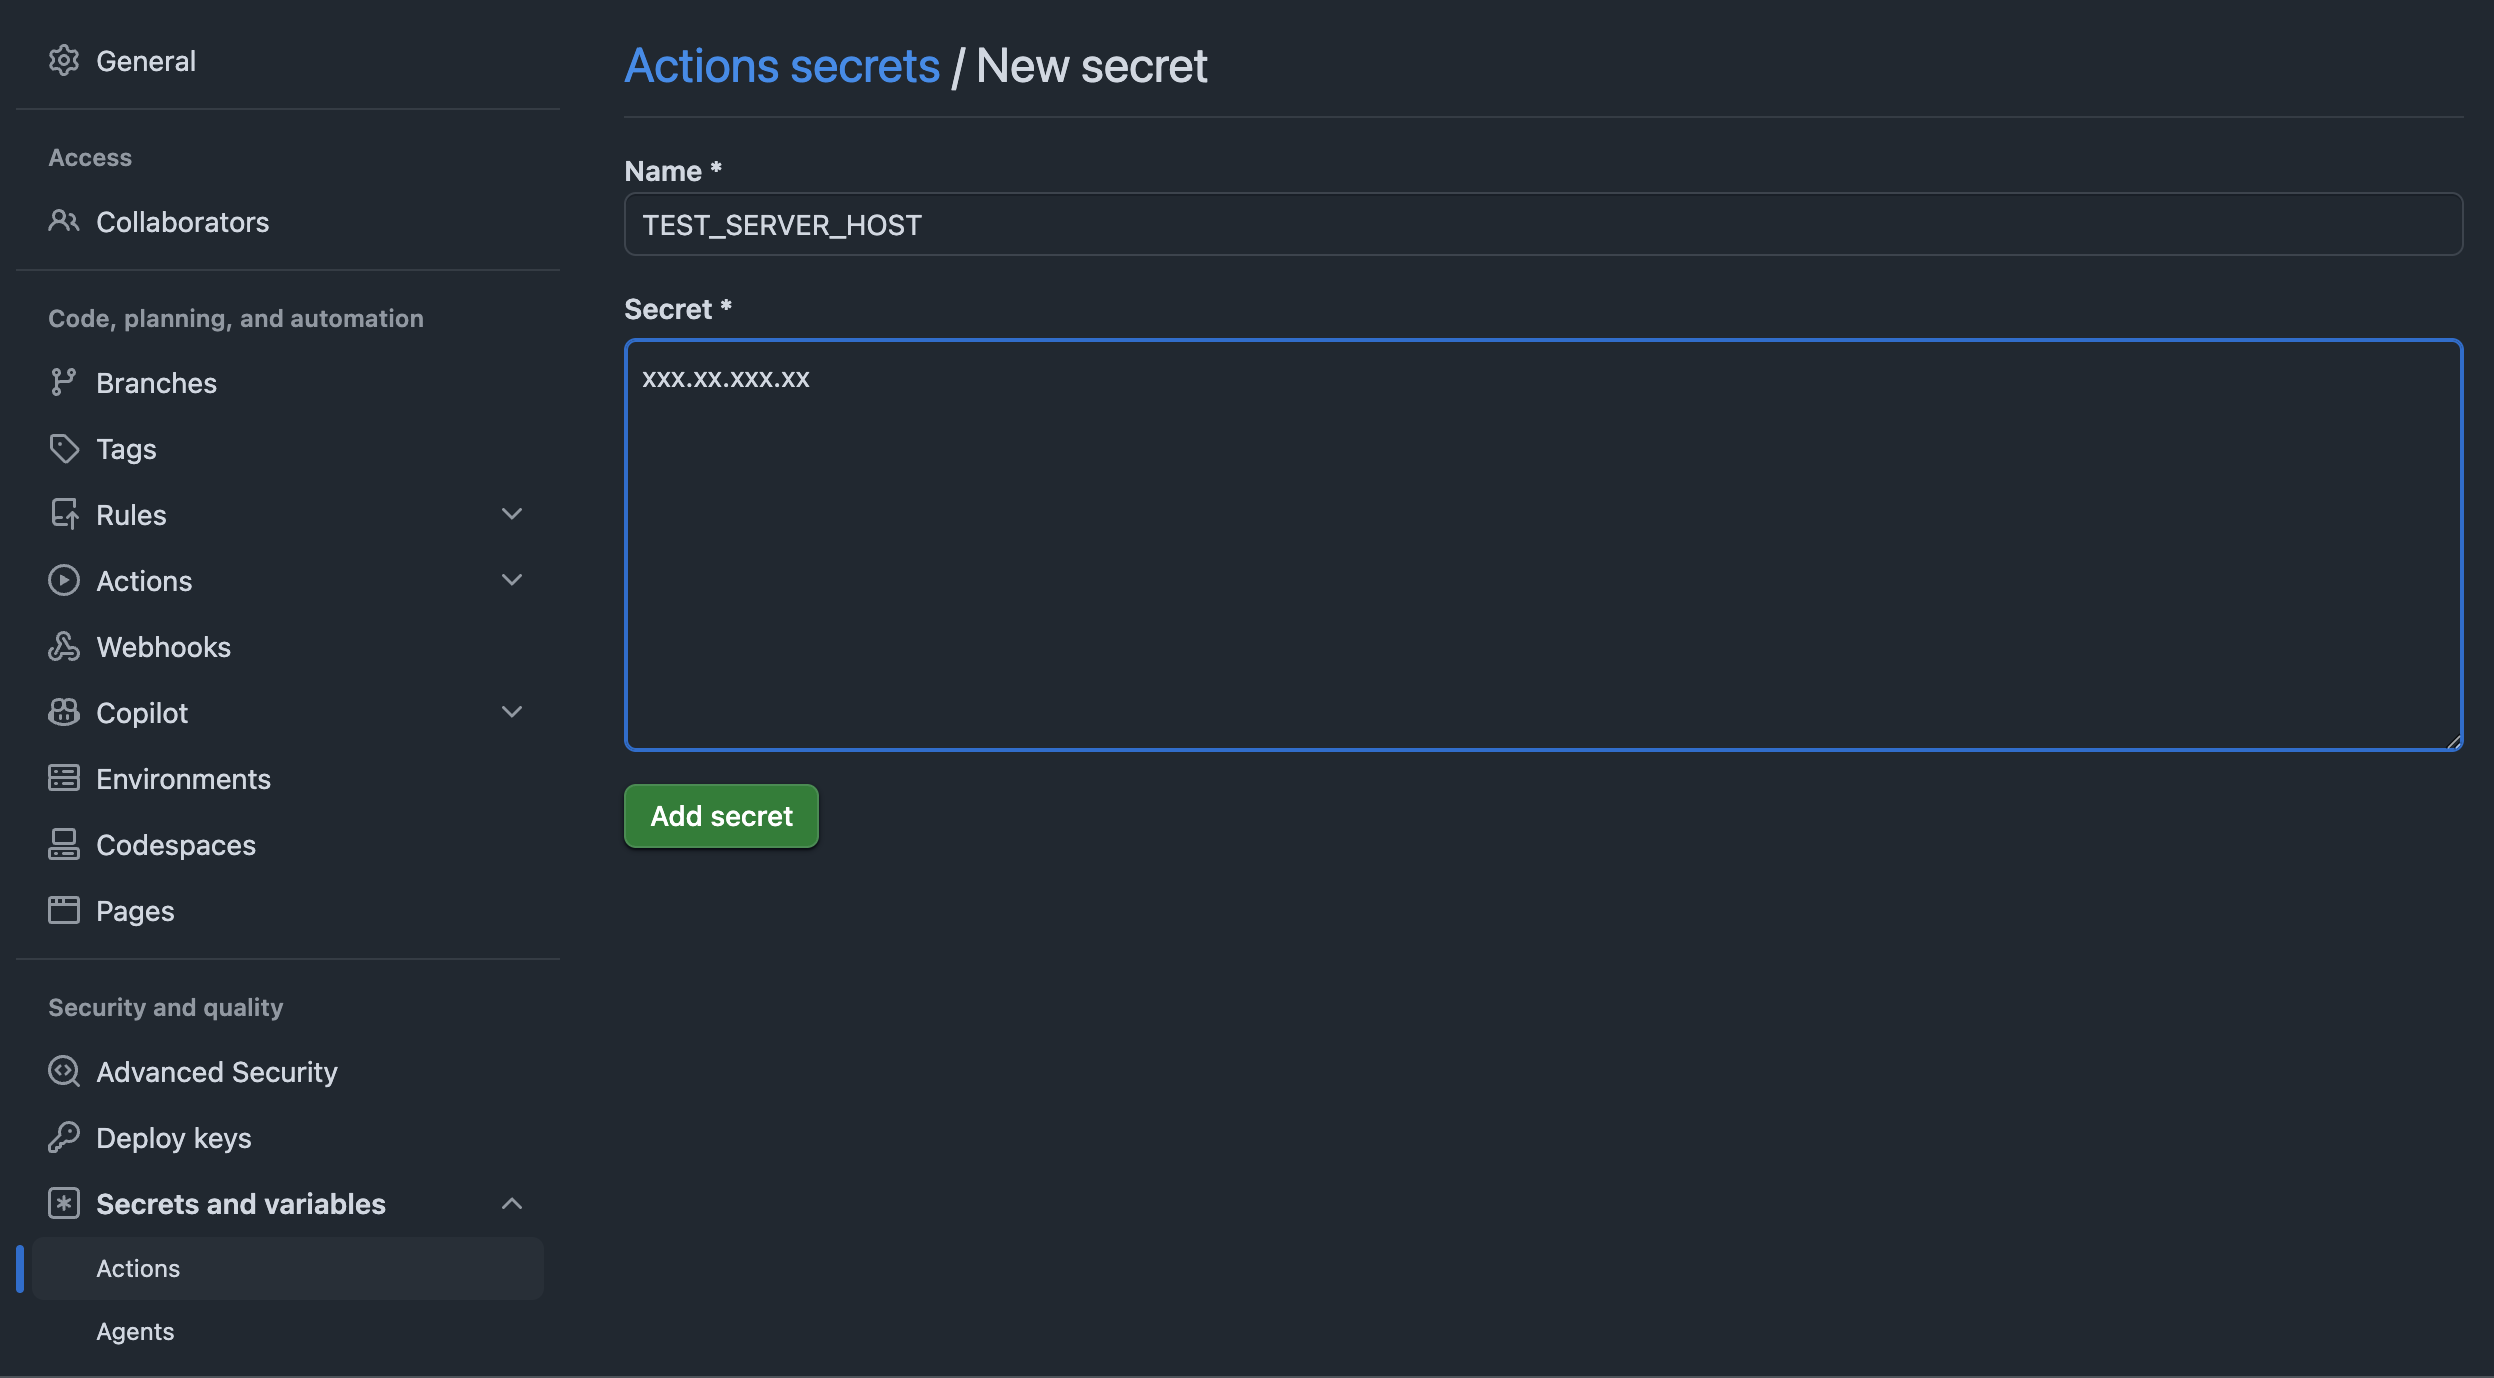Select Actions under Secrets and variables

click(x=288, y=1268)
